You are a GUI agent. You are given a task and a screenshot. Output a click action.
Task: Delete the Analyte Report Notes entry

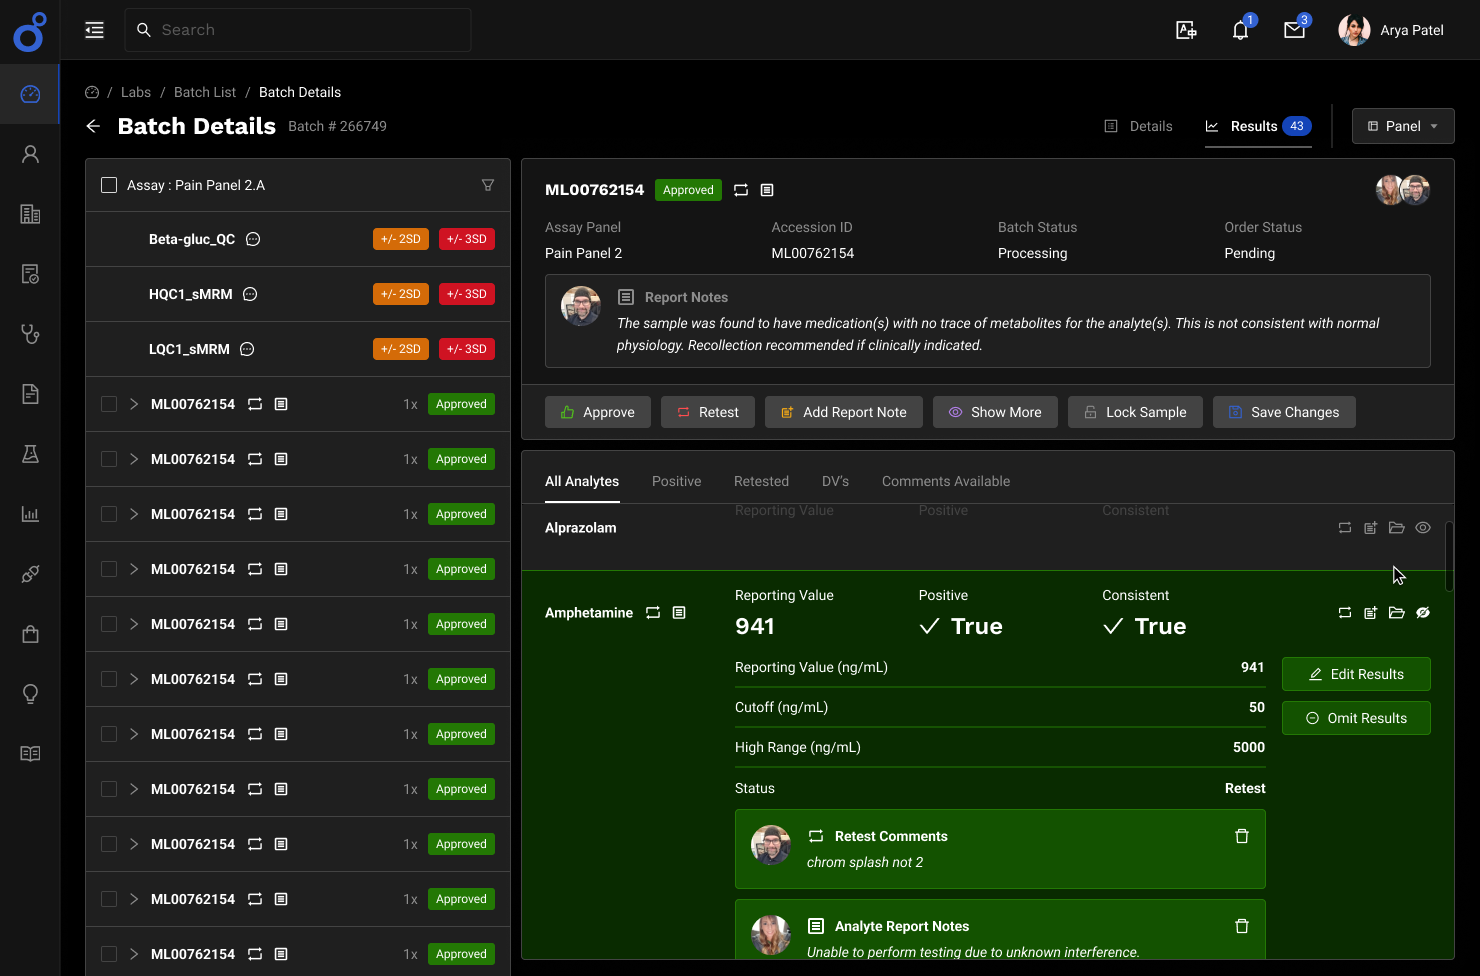coord(1242,926)
